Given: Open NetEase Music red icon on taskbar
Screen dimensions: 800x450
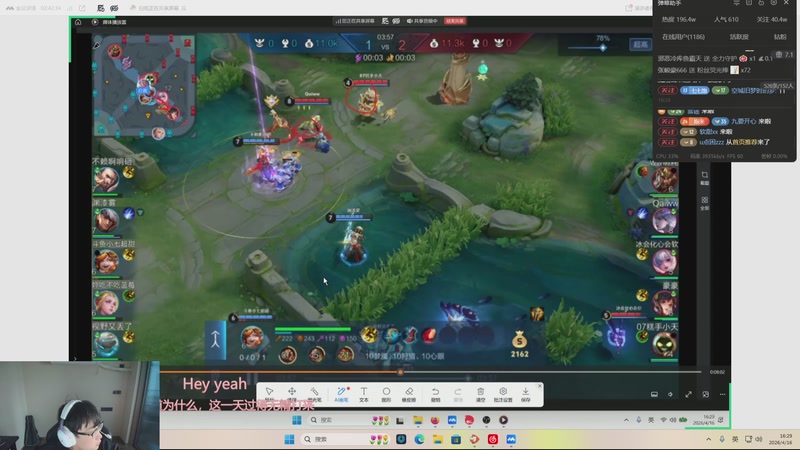Looking at the screenshot, I should (x=493, y=439).
